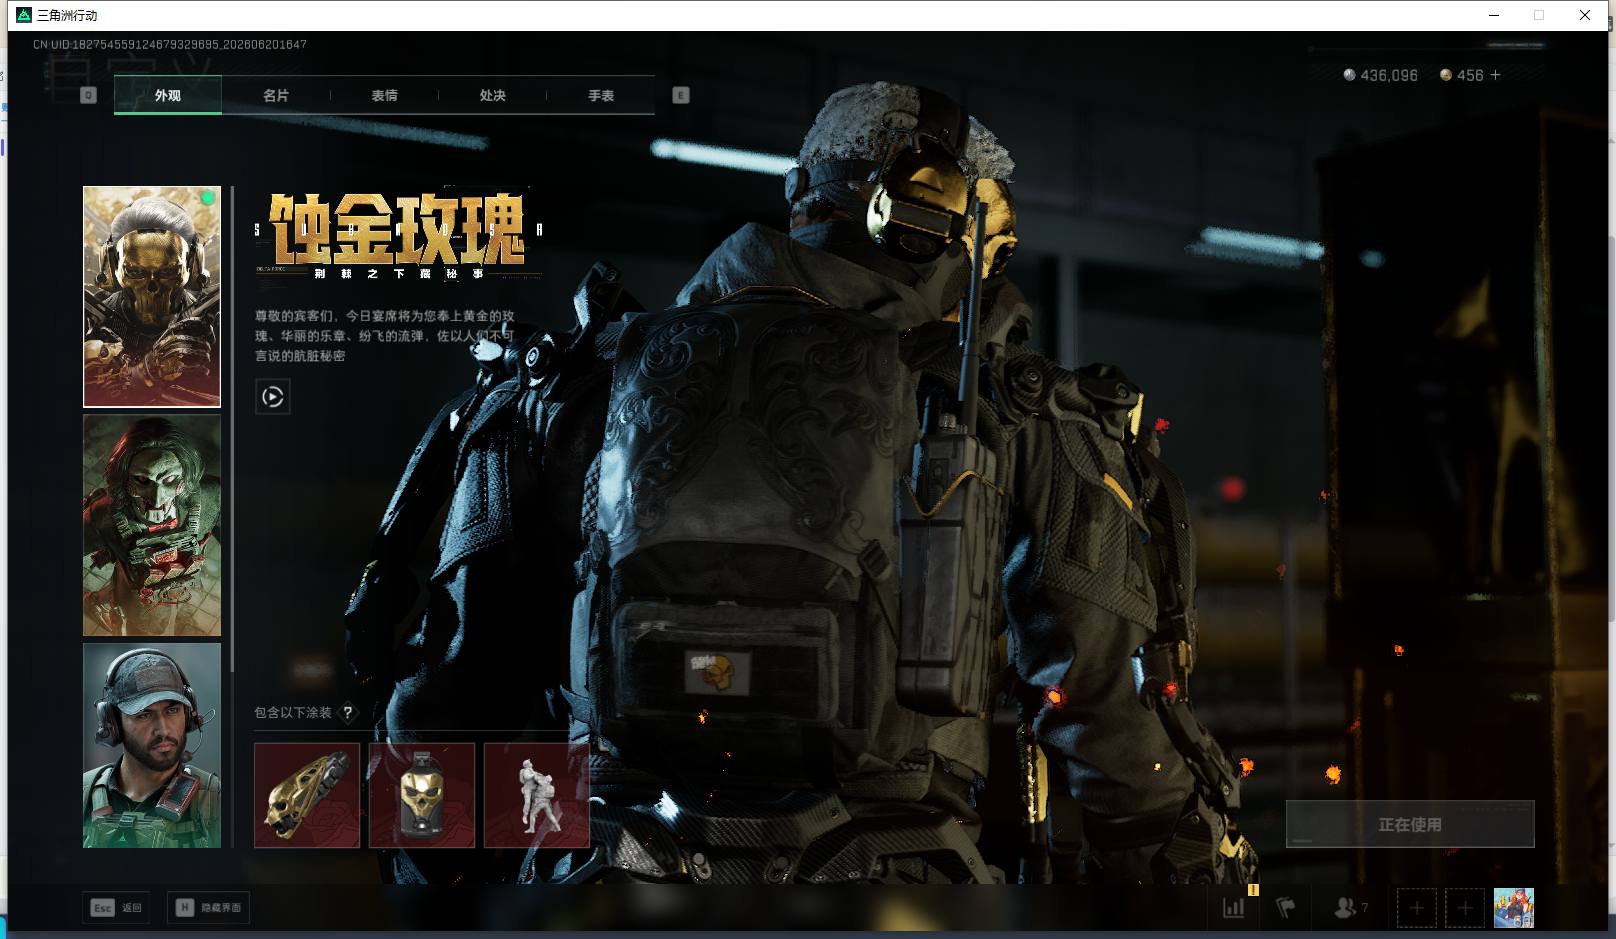The image size is (1616, 939).
Task: Open the bar chart statistics icon
Action: (1234, 908)
